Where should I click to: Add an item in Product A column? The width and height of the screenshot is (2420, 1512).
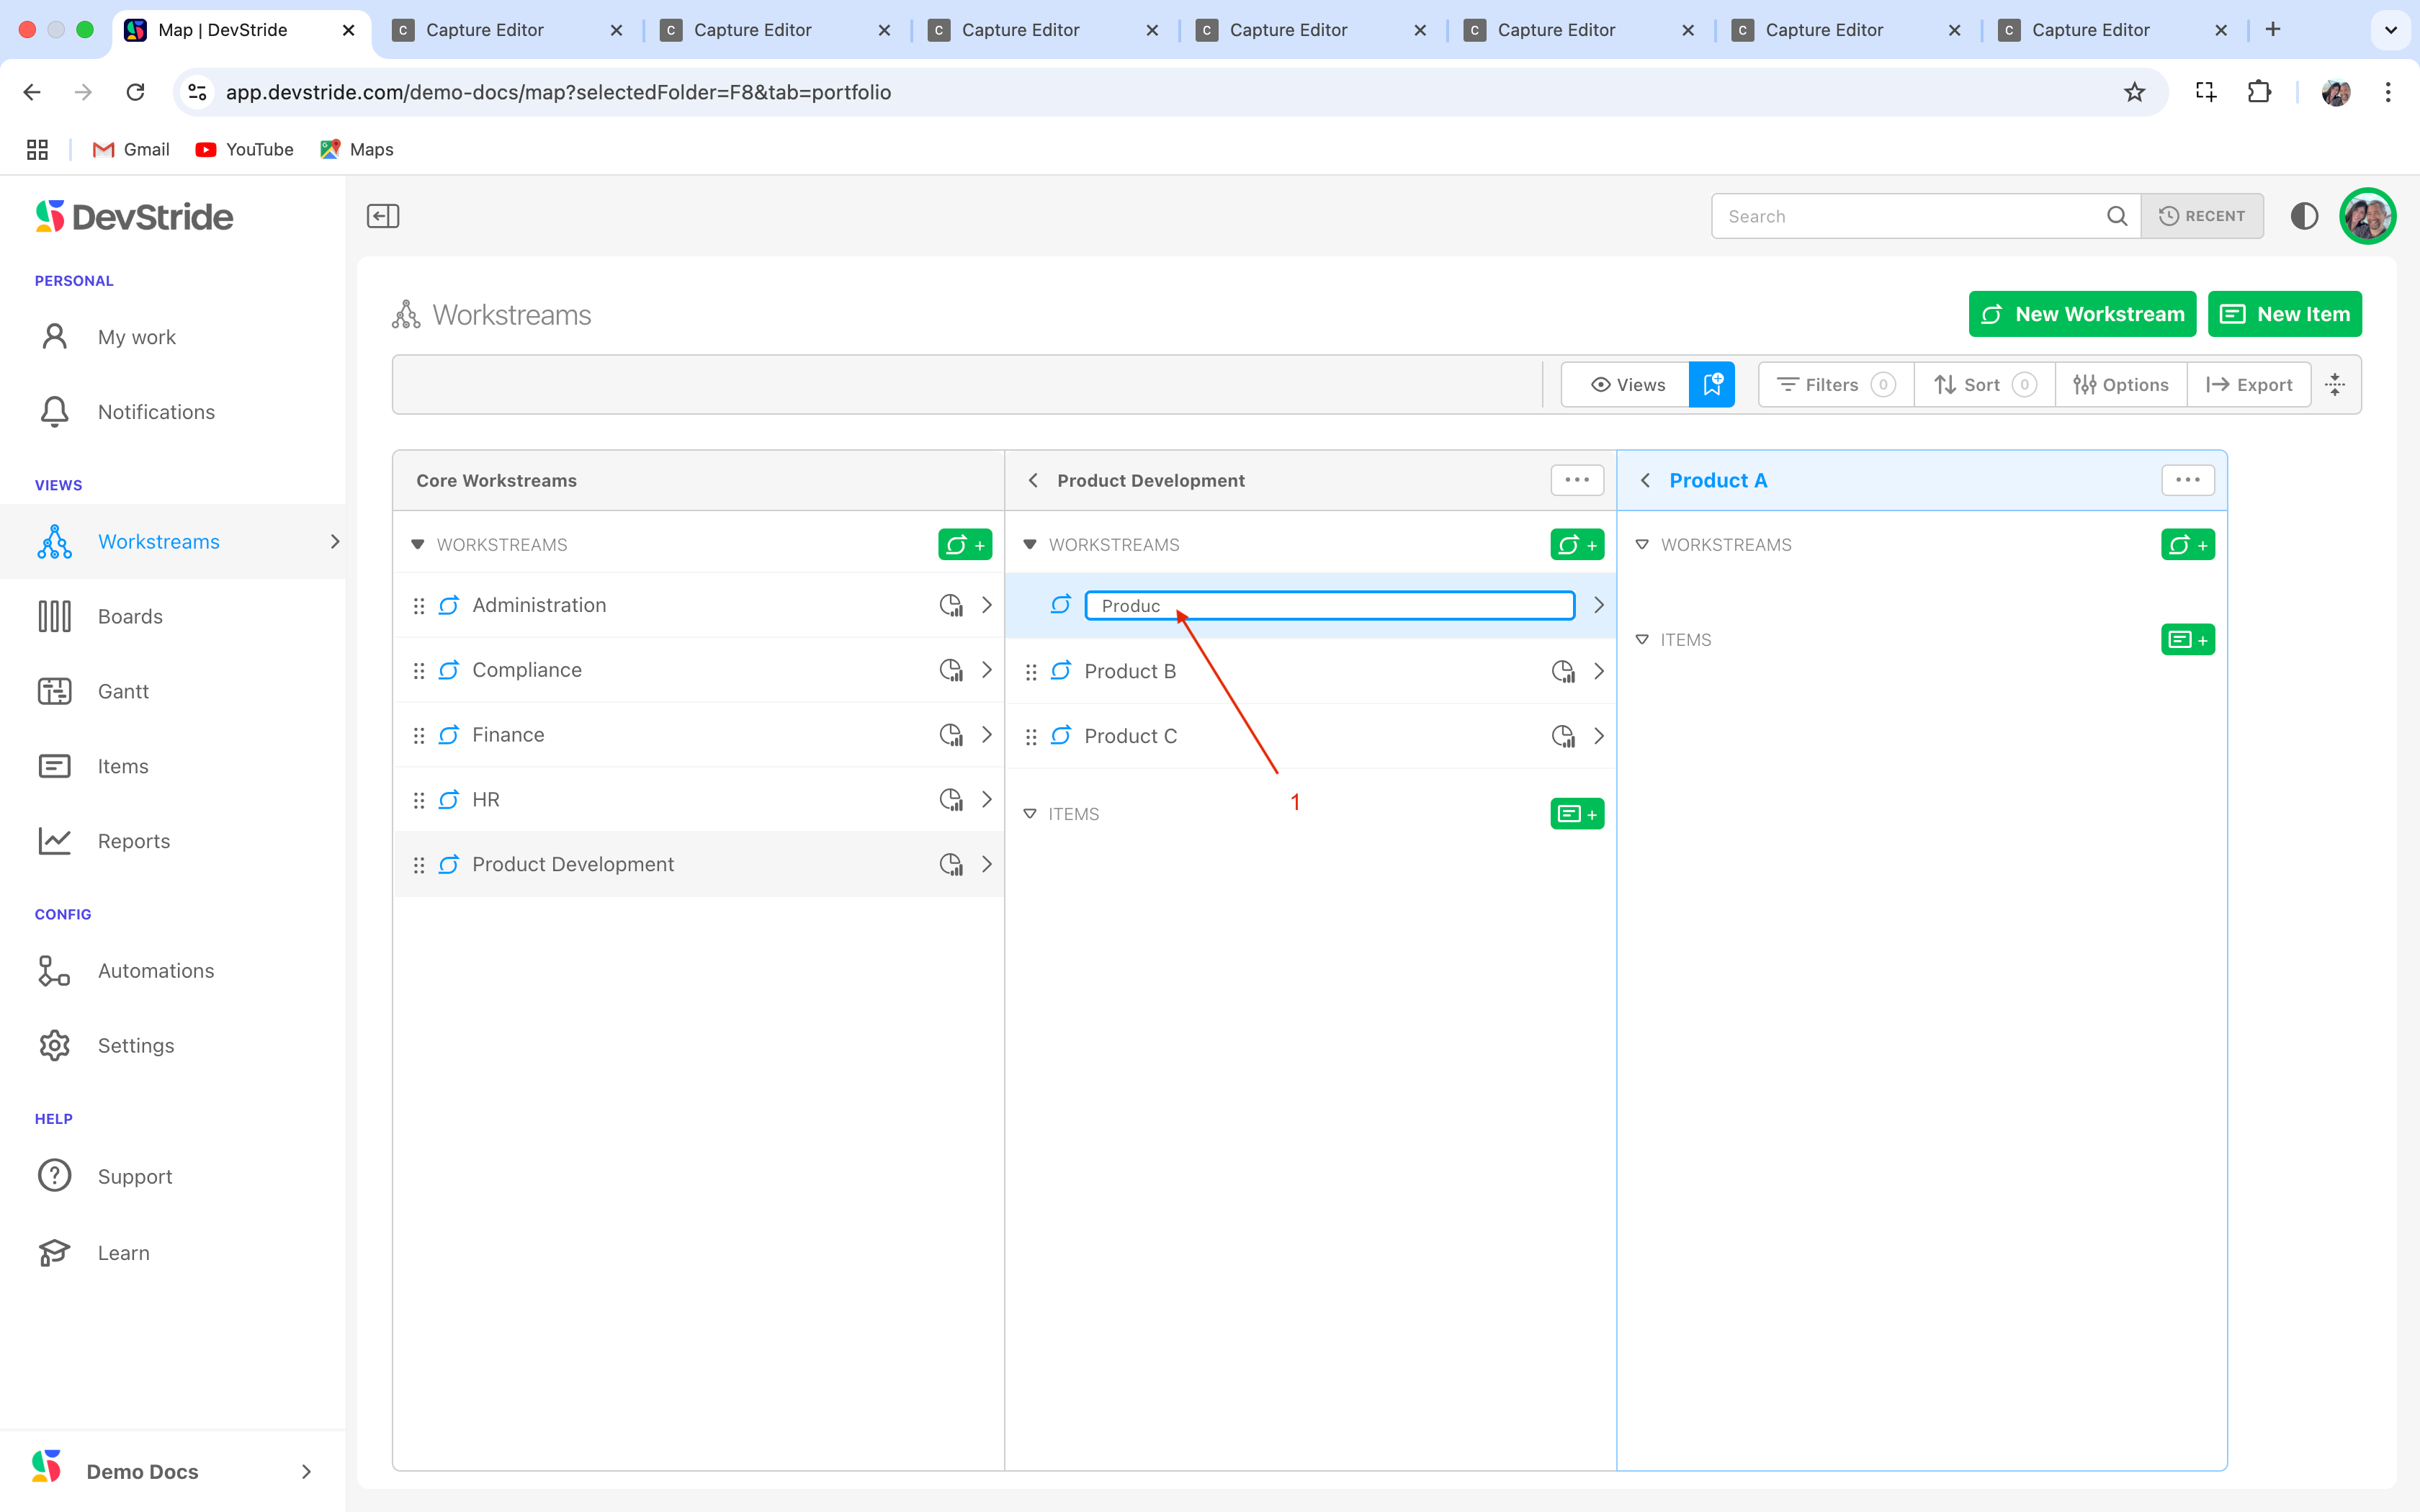pos(2187,640)
